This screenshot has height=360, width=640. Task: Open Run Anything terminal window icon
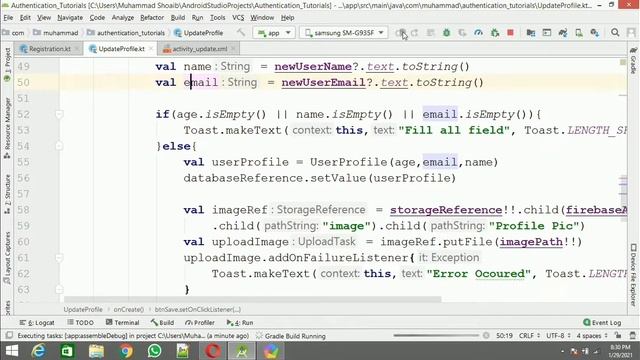click(x=547, y=33)
